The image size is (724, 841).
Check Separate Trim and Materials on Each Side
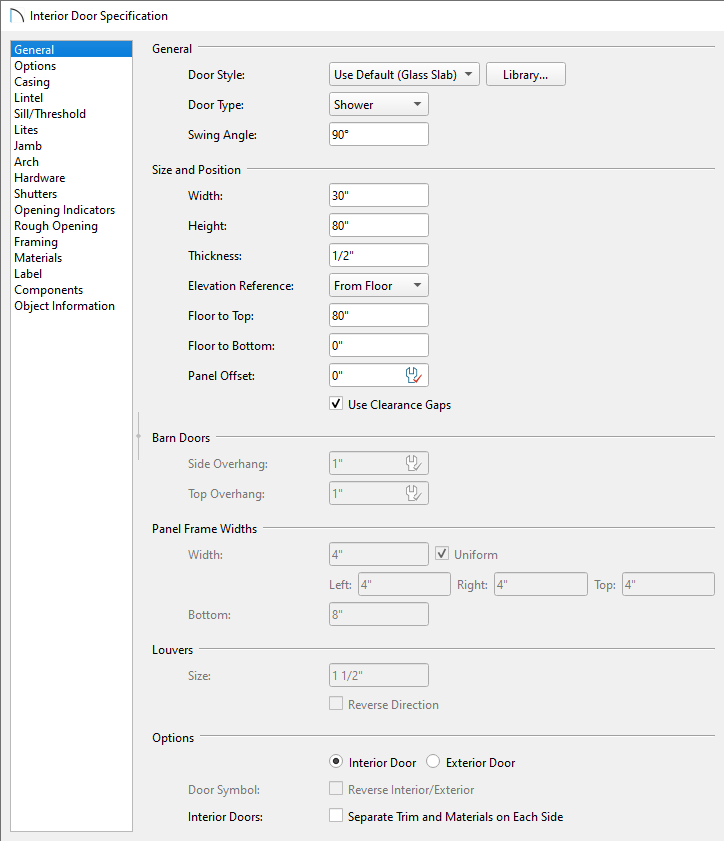pyautogui.click(x=336, y=816)
